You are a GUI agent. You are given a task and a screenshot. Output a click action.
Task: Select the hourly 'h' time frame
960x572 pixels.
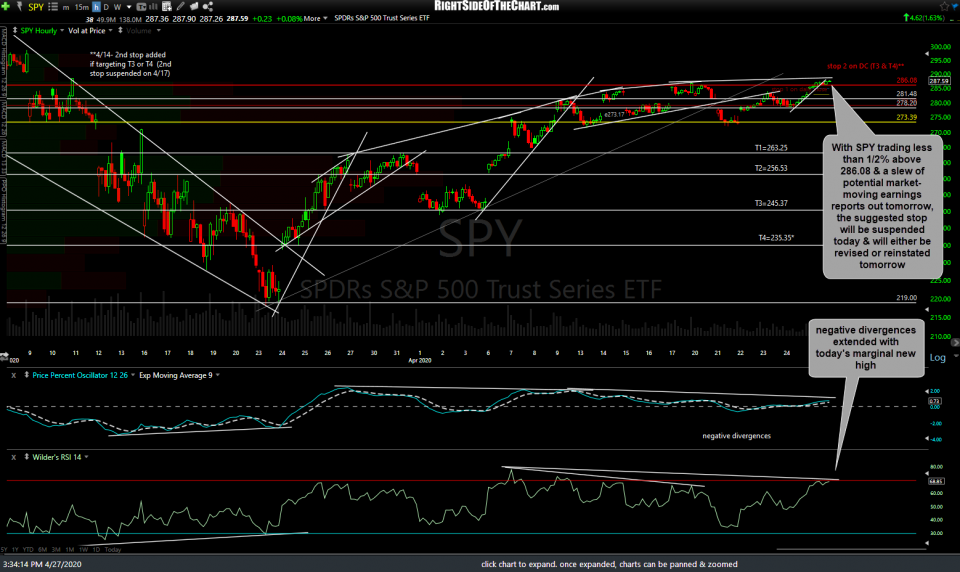[x=96, y=7]
